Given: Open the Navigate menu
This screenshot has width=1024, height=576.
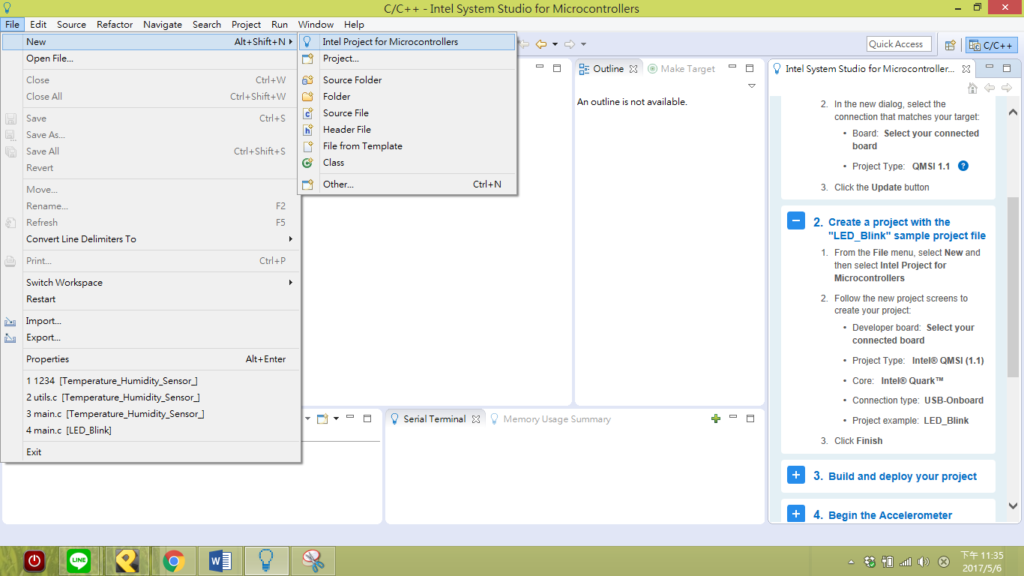Looking at the screenshot, I should pos(163,24).
